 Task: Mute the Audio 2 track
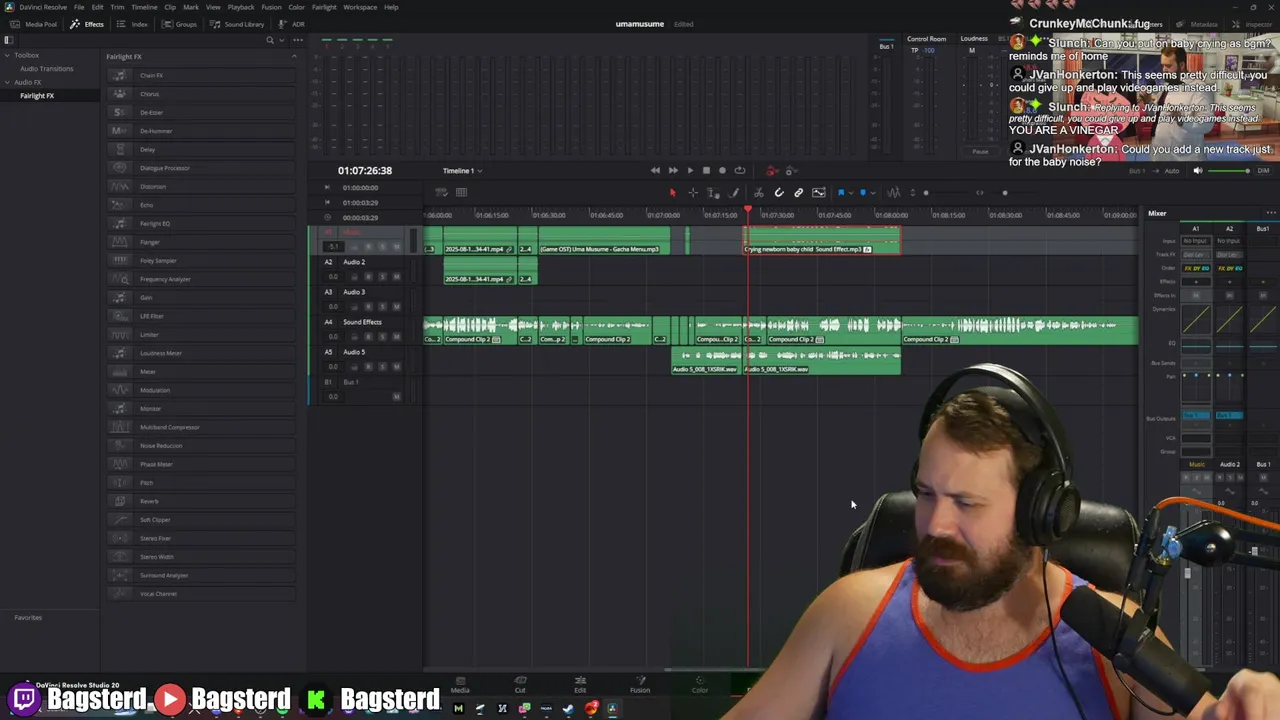(396, 277)
